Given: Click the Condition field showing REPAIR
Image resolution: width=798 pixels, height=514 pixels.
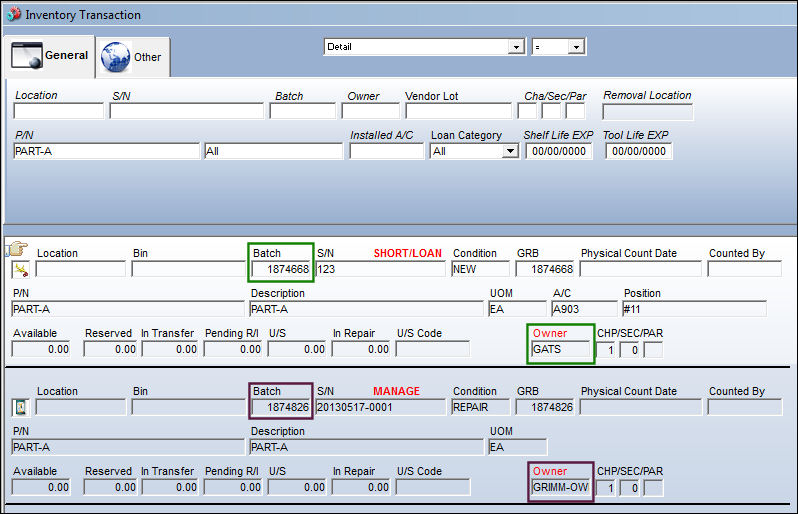Looking at the screenshot, I should coord(480,407).
